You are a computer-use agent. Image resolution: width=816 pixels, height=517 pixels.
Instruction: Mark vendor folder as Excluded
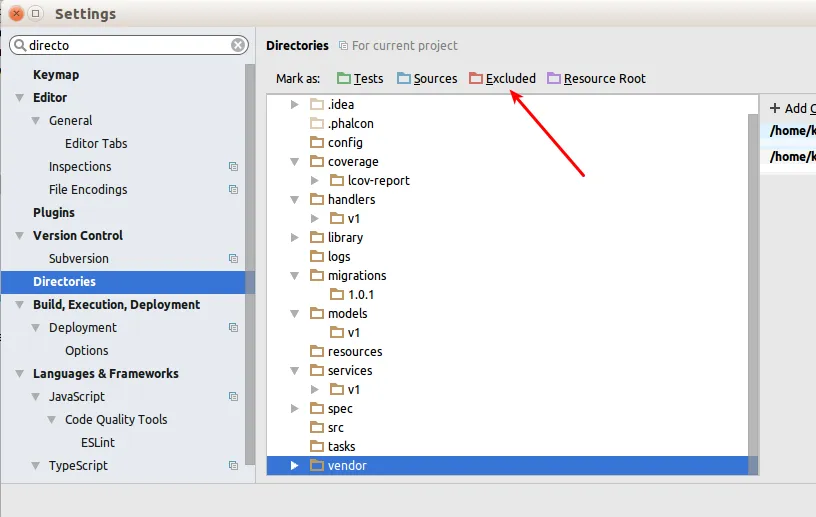[x=502, y=79]
